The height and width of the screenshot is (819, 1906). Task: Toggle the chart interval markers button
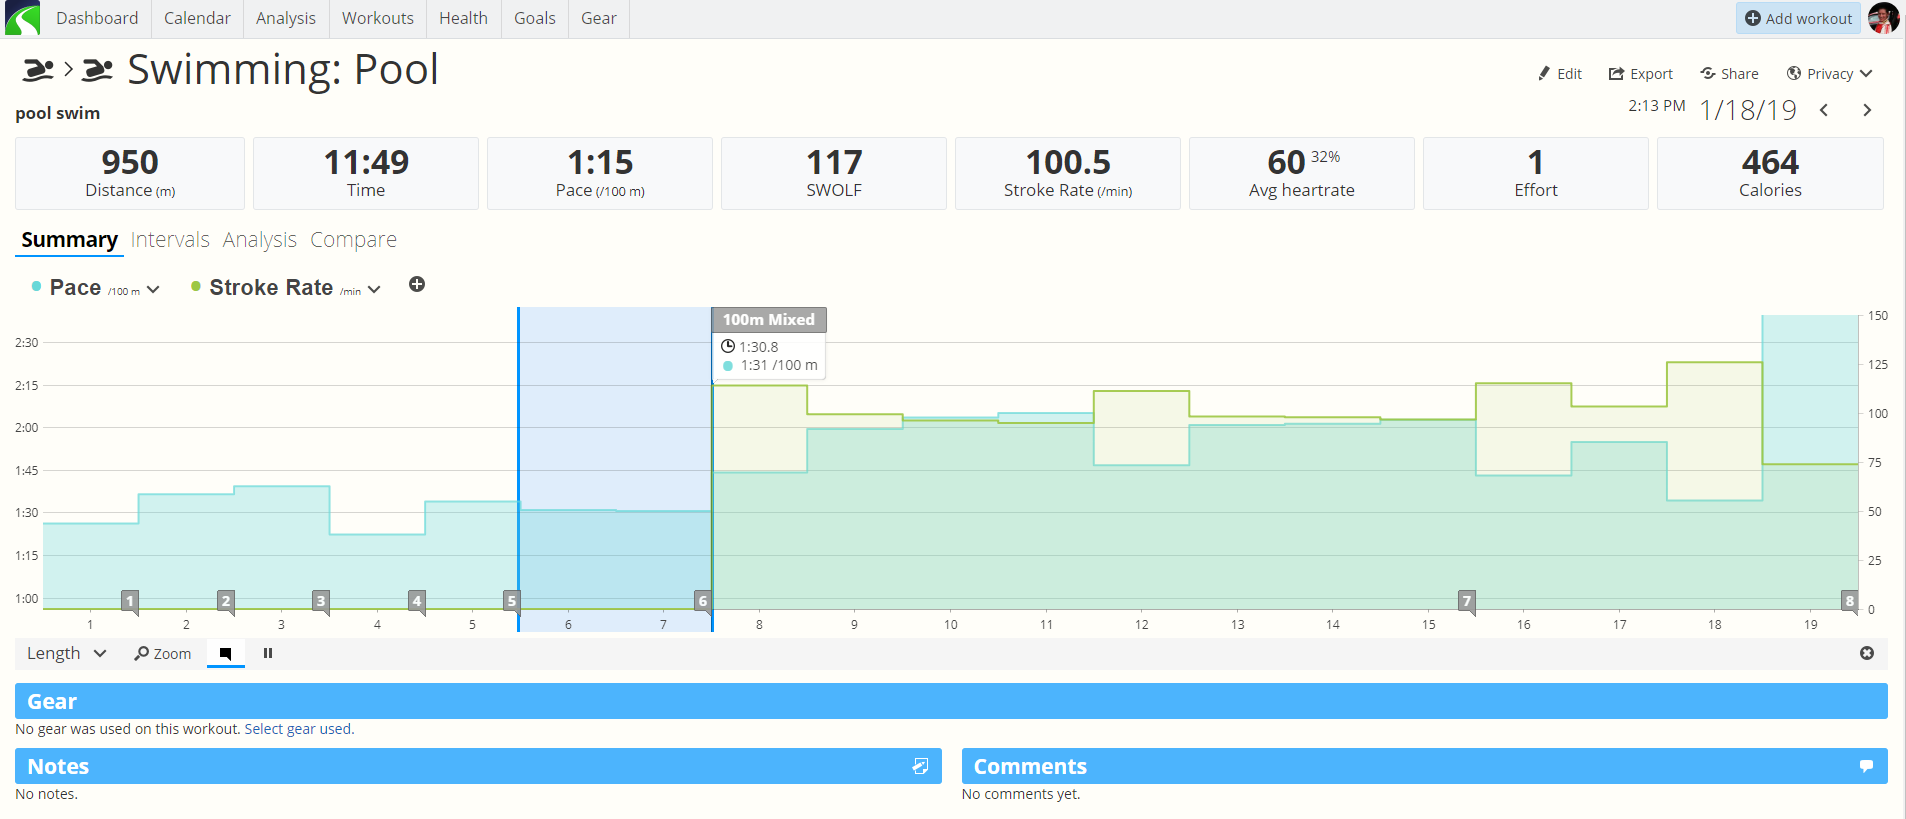pos(225,653)
